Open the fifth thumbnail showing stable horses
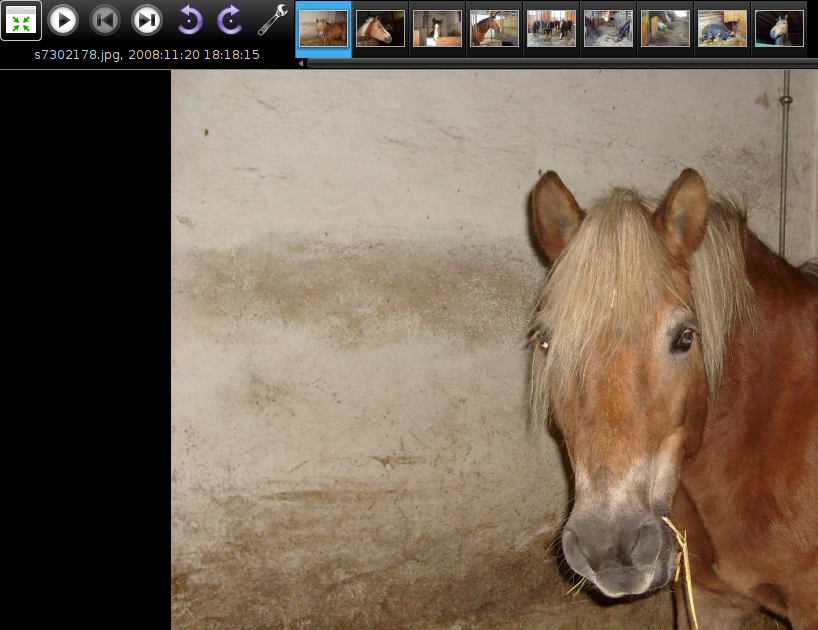The width and height of the screenshot is (818, 630). 551,29
